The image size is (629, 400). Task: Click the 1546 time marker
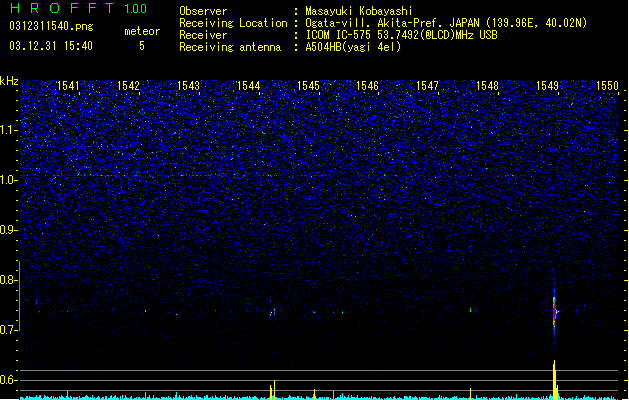[367, 86]
